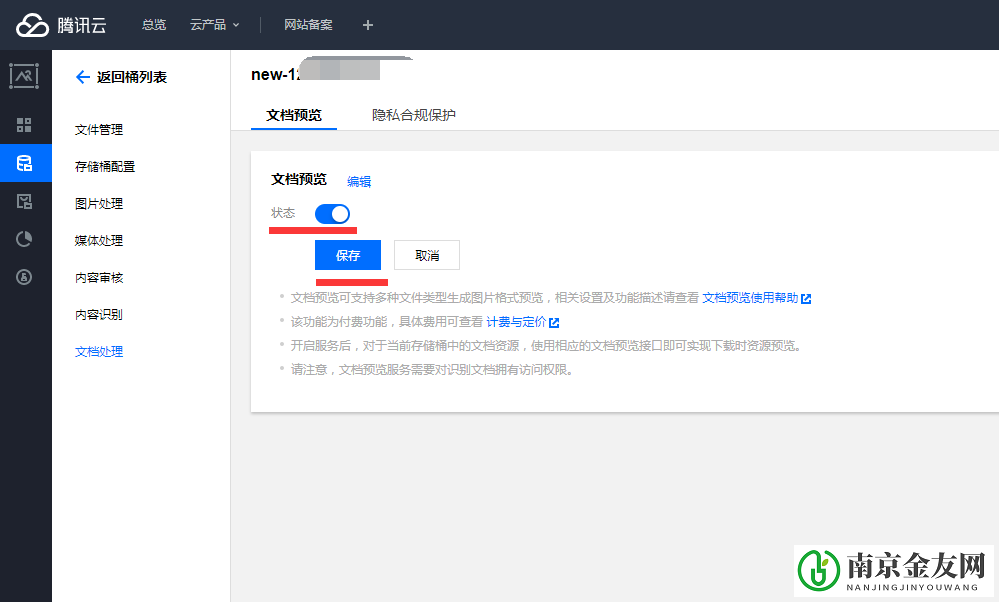Viewport: 999px width, 602px height.
Task: Click the highlighted storage bucket sidebar icon
Action: [24, 163]
